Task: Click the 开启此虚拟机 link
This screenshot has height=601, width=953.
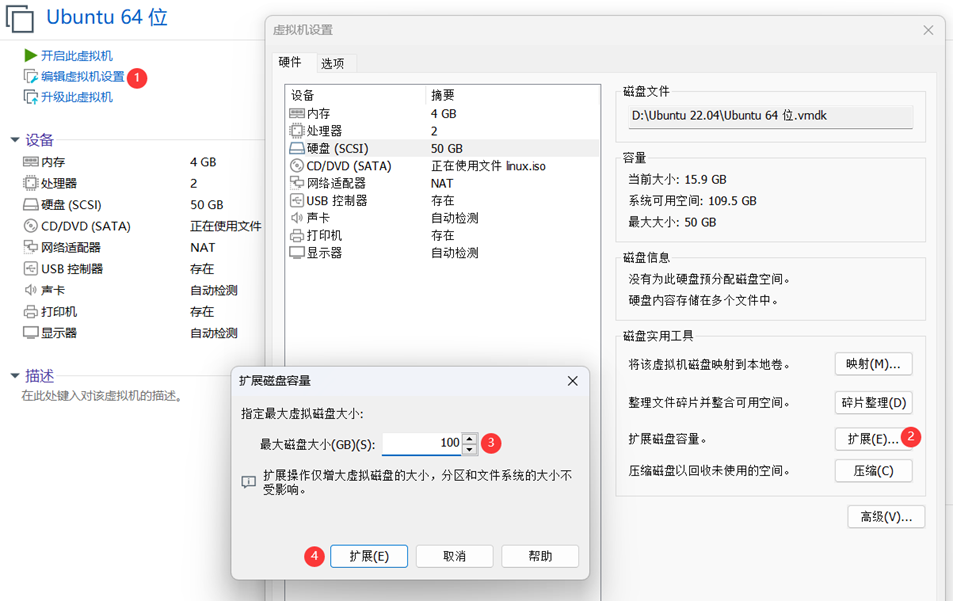Action: point(77,56)
